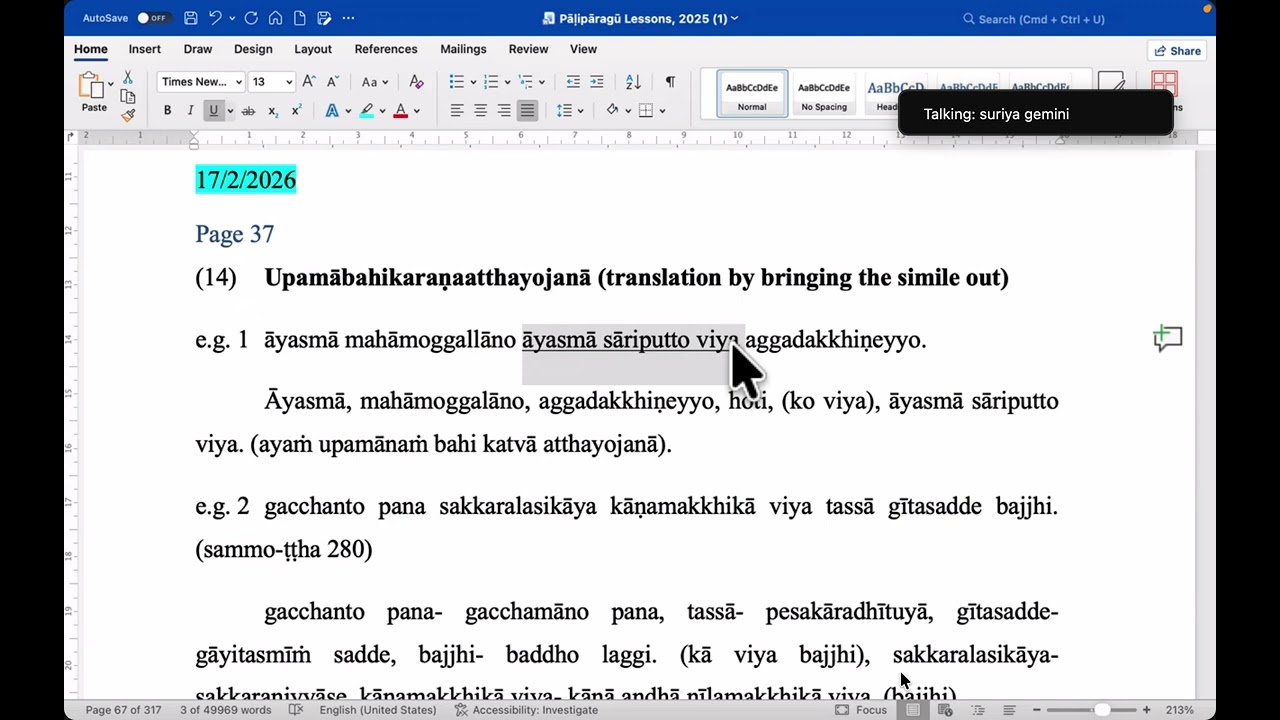This screenshot has width=1280, height=720.
Task: Toggle Focus mode in status bar
Action: 861,710
